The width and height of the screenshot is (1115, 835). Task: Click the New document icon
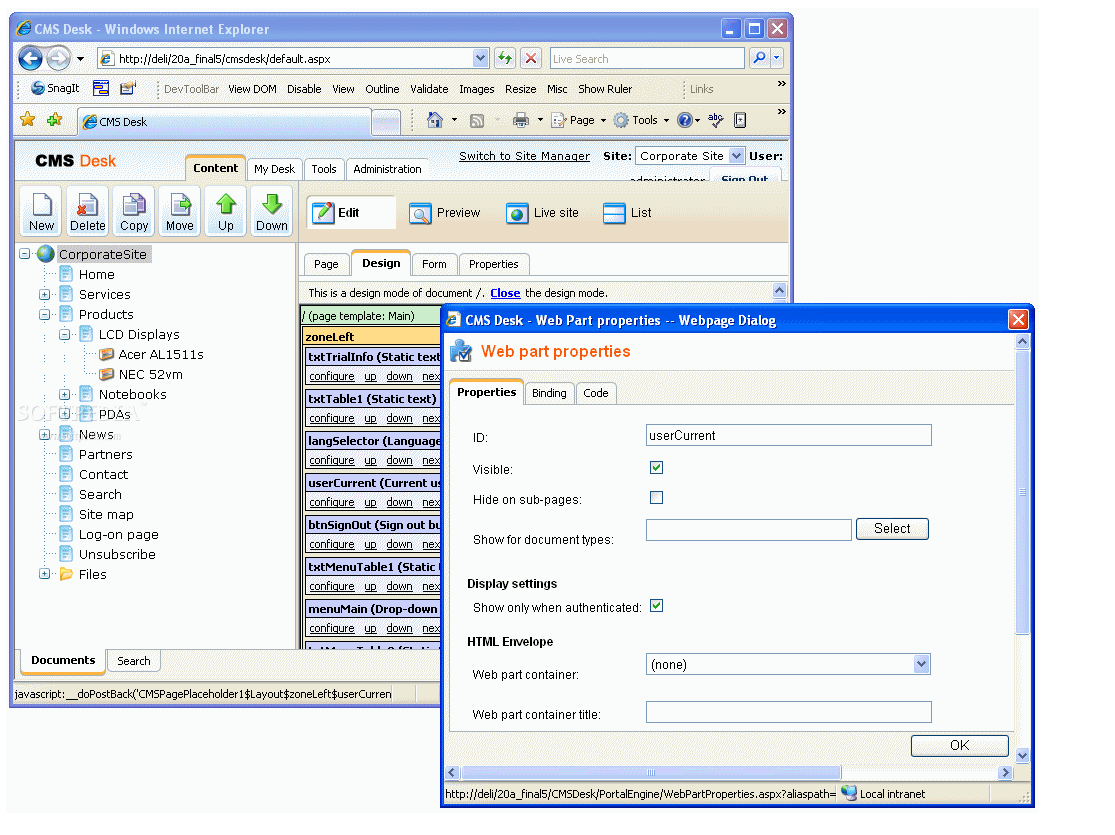click(x=41, y=211)
